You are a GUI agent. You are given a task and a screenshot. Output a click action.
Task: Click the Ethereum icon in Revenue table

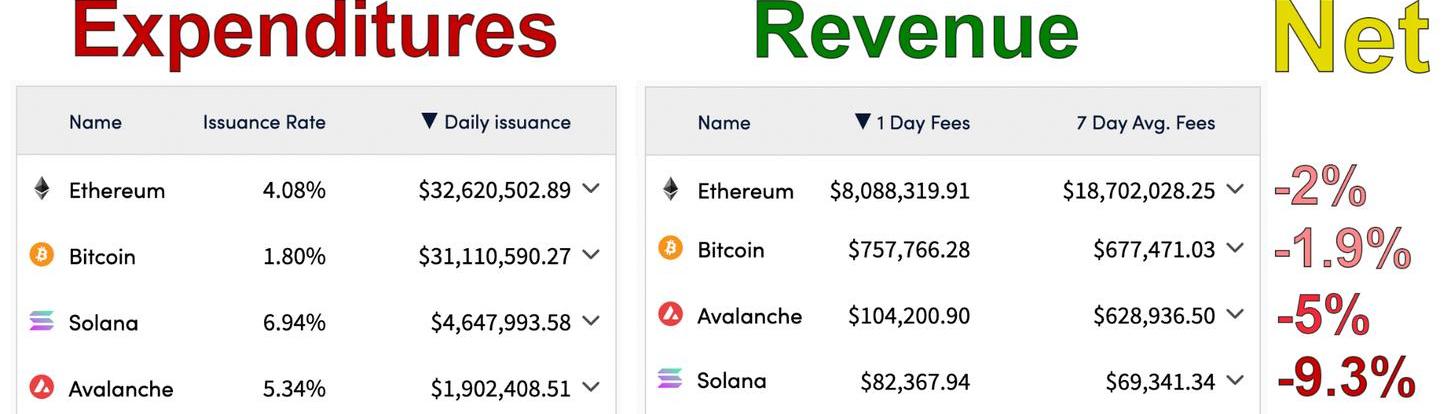click(670, 189)
